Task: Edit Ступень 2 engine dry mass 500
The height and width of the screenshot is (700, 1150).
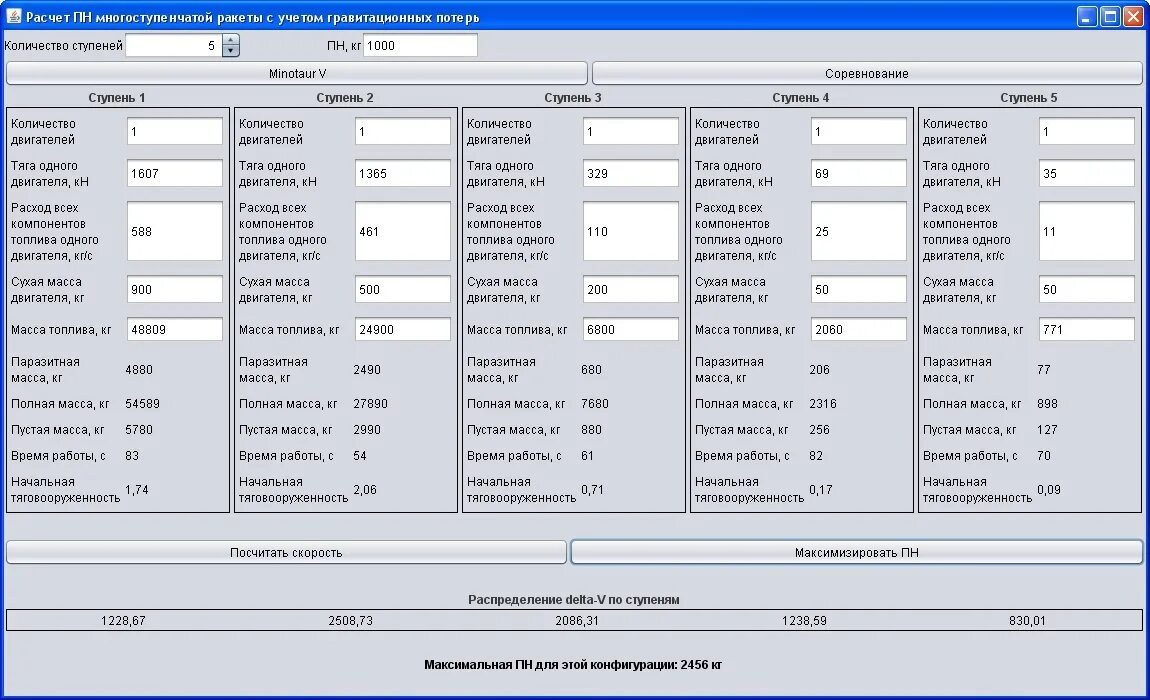Action: pos(403,289)
